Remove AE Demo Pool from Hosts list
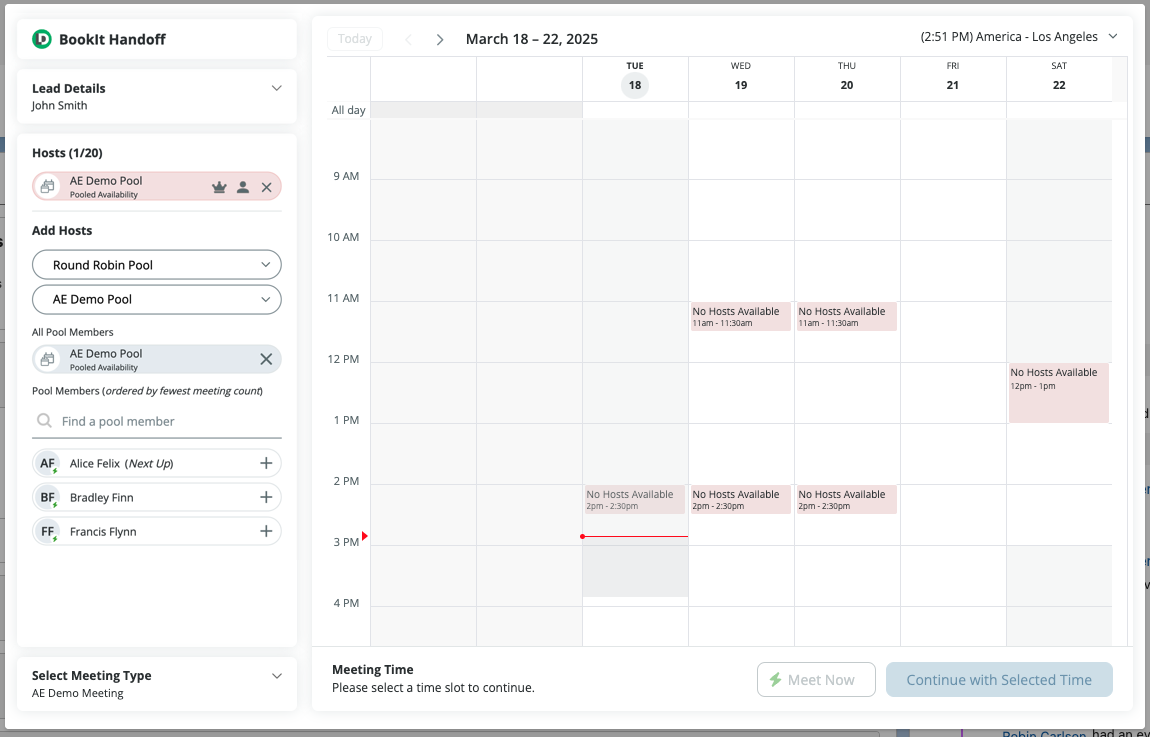Screen dimensions: 1150x737 coord(267,187)
